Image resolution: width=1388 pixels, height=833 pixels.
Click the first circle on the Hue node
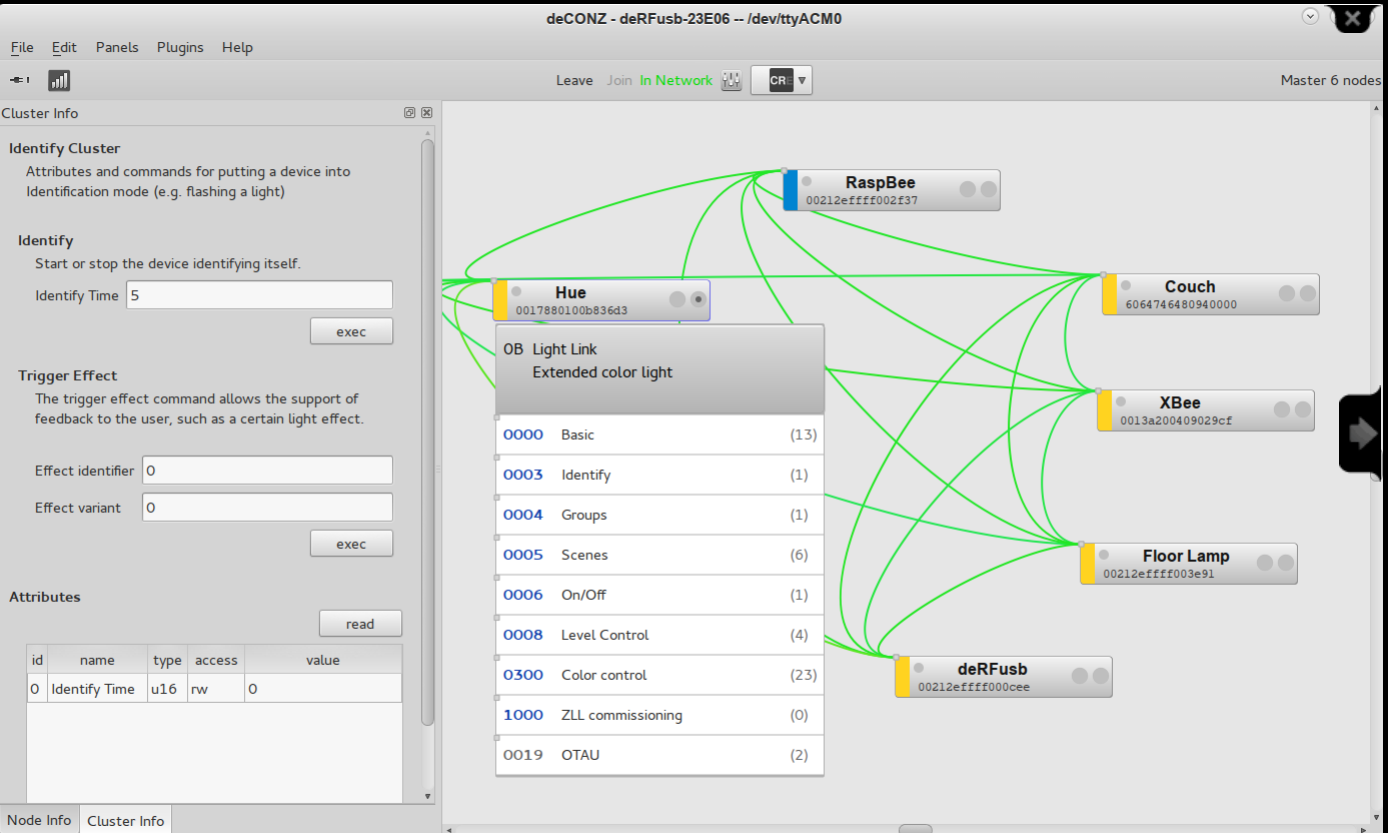pos(677,299)
